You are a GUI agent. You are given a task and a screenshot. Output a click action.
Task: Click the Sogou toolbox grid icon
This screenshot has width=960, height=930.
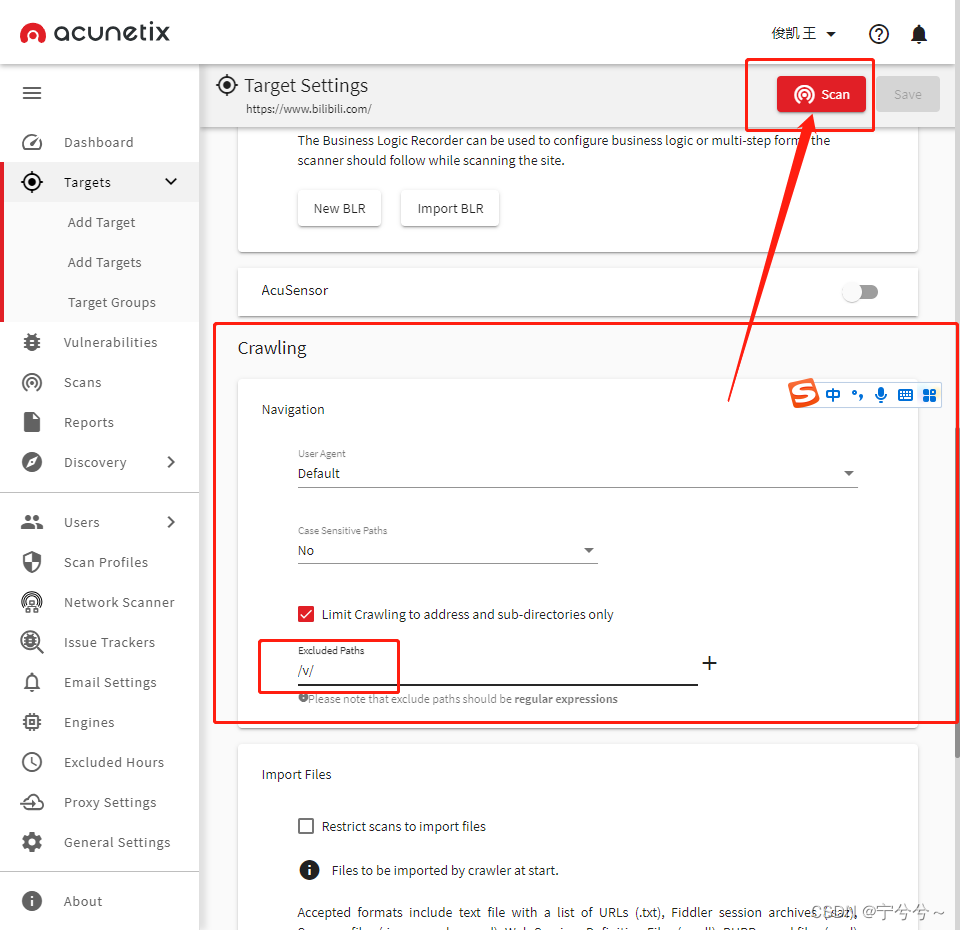(x=929, y=396)
